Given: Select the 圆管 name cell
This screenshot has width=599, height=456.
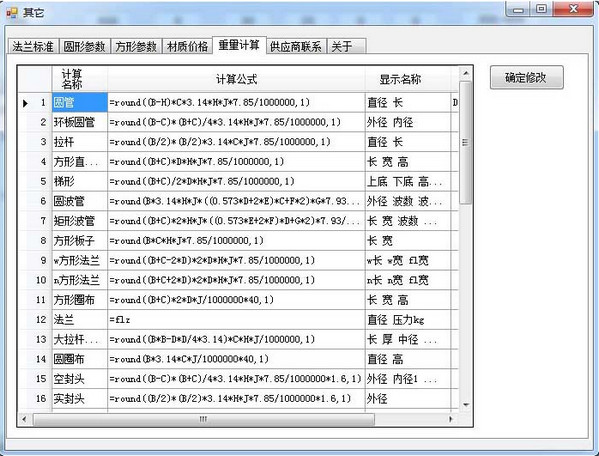Looking at the screenshot, I should (x=80, y=102).
